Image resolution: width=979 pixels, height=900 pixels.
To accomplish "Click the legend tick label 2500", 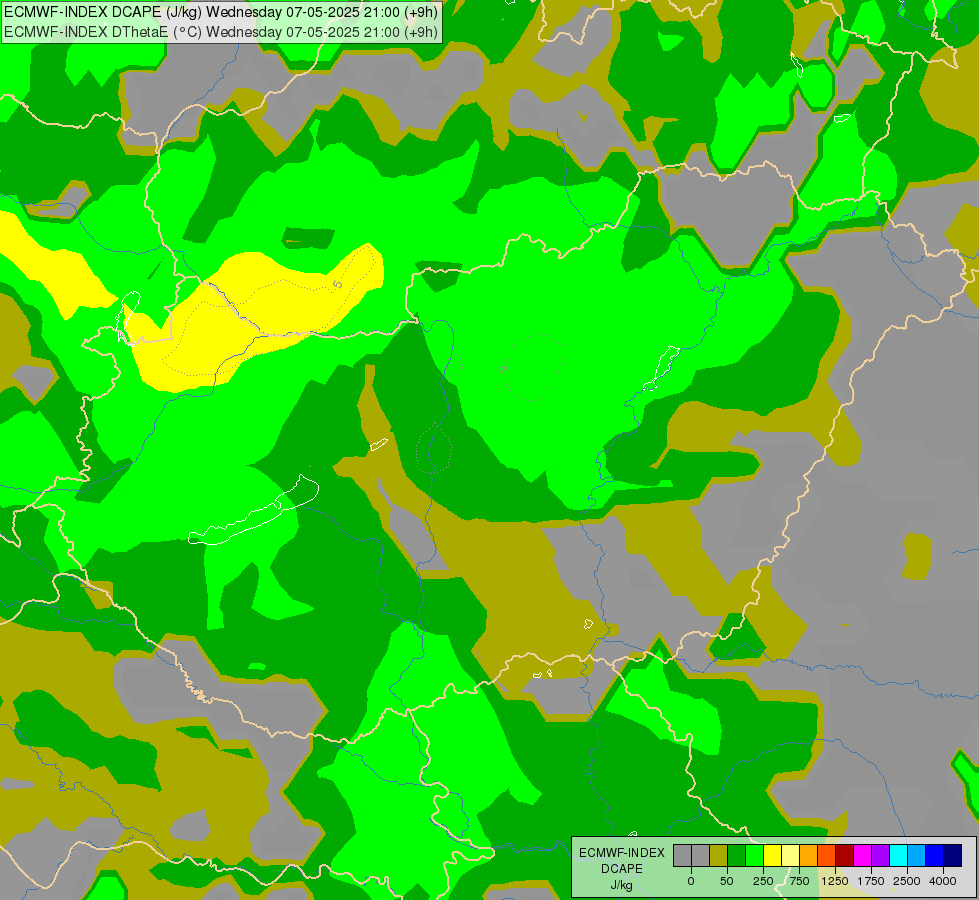I will (907, 881).
